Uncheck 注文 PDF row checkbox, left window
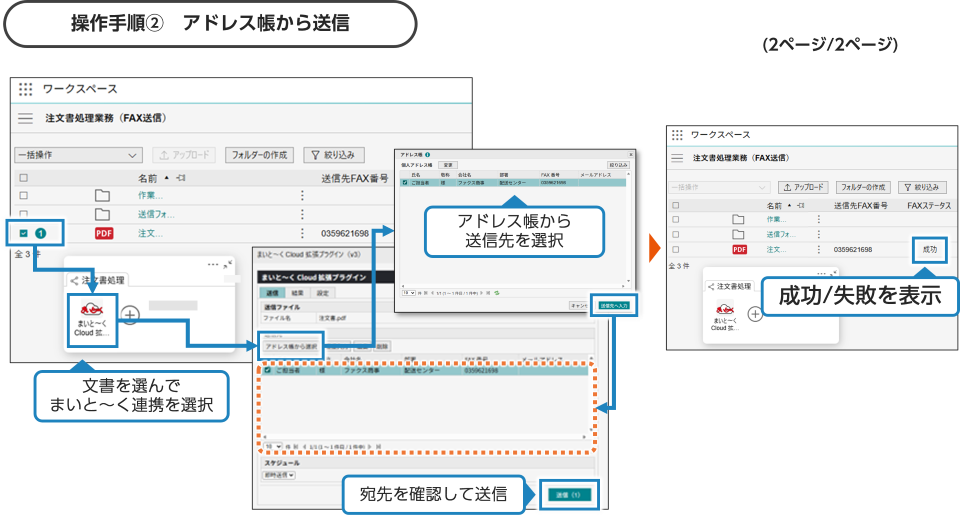 (24, 233)
